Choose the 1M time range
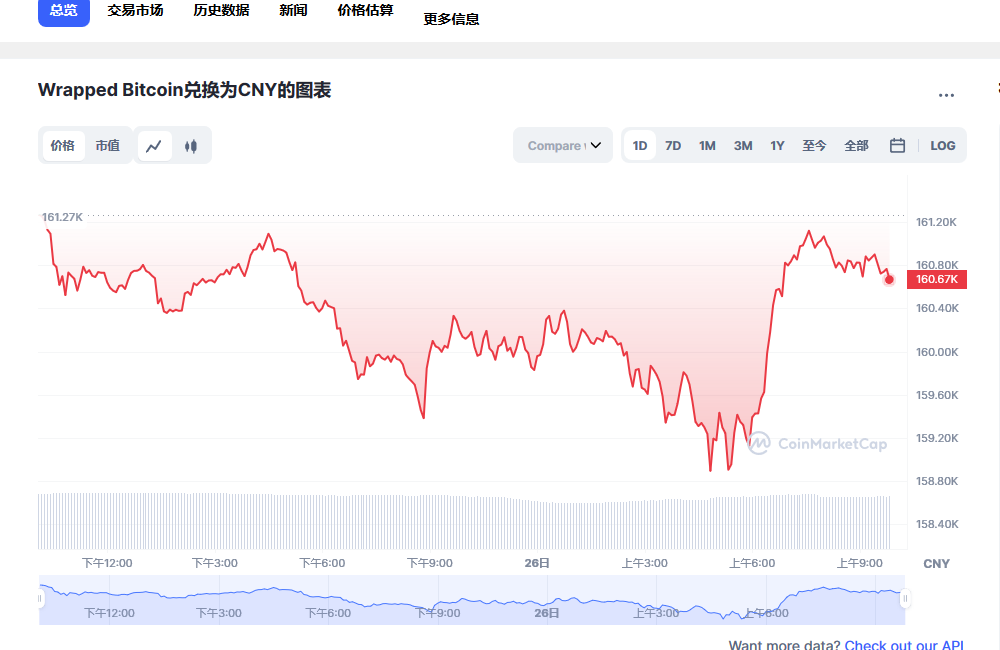The height and width of the screenshot is (650, 1000). [x=707, y=145]
